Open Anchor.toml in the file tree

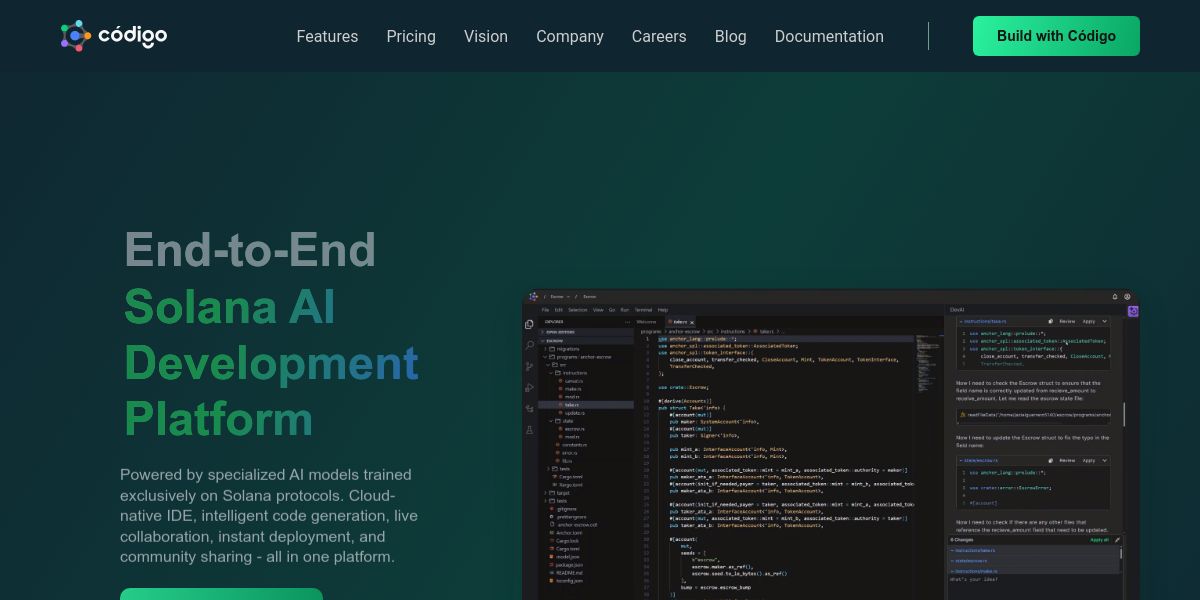[x=568, y=533]
